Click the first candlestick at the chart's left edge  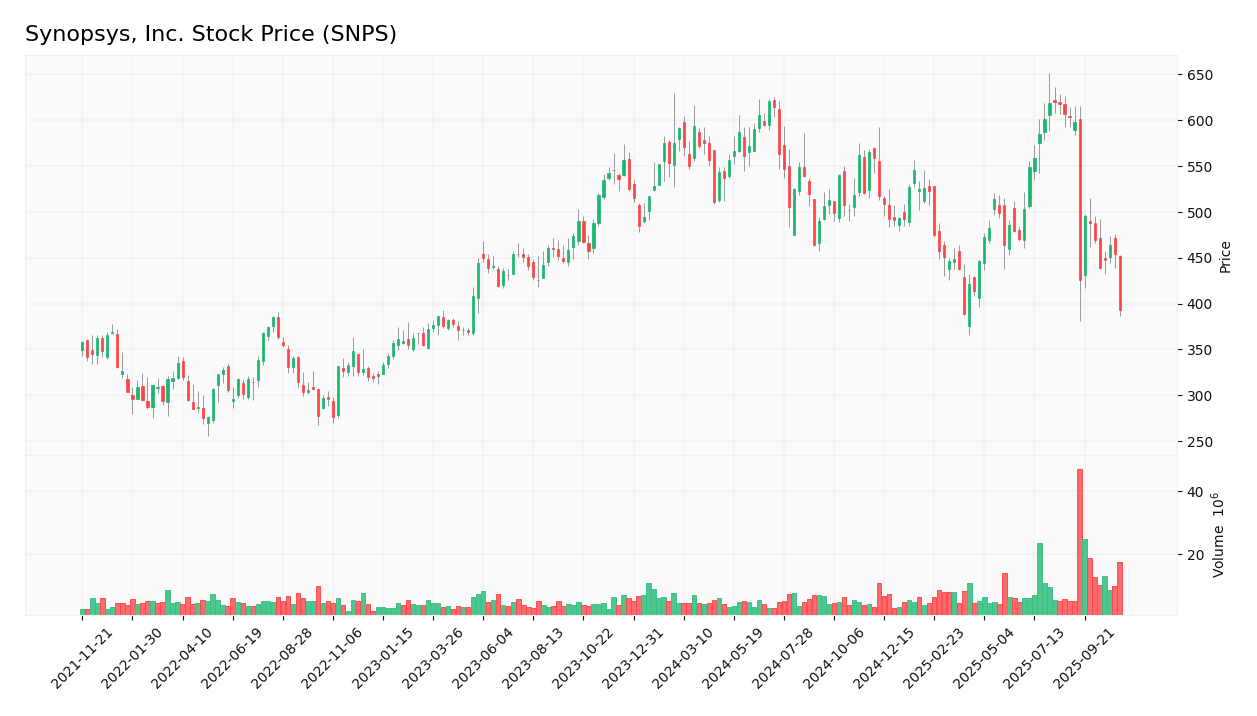coord(81,348)
